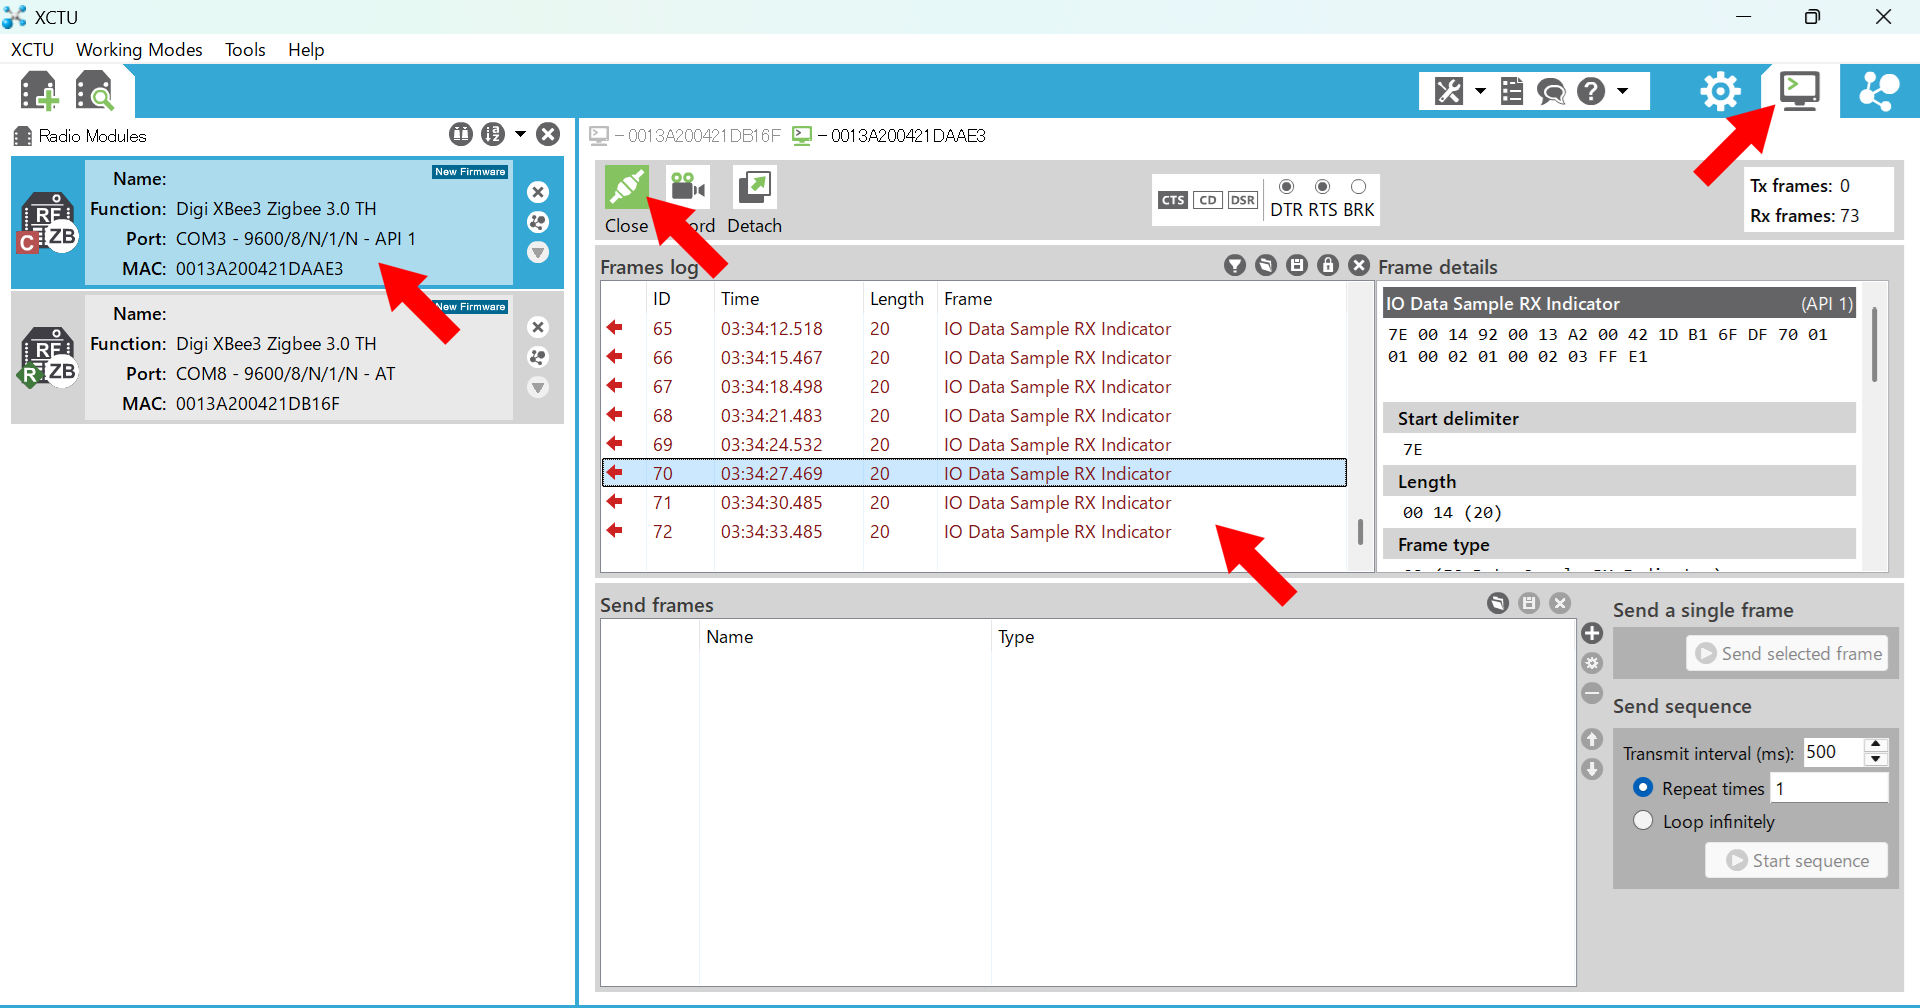
Task: Switch to Consoles working mode
Action: coord(1800,91)
